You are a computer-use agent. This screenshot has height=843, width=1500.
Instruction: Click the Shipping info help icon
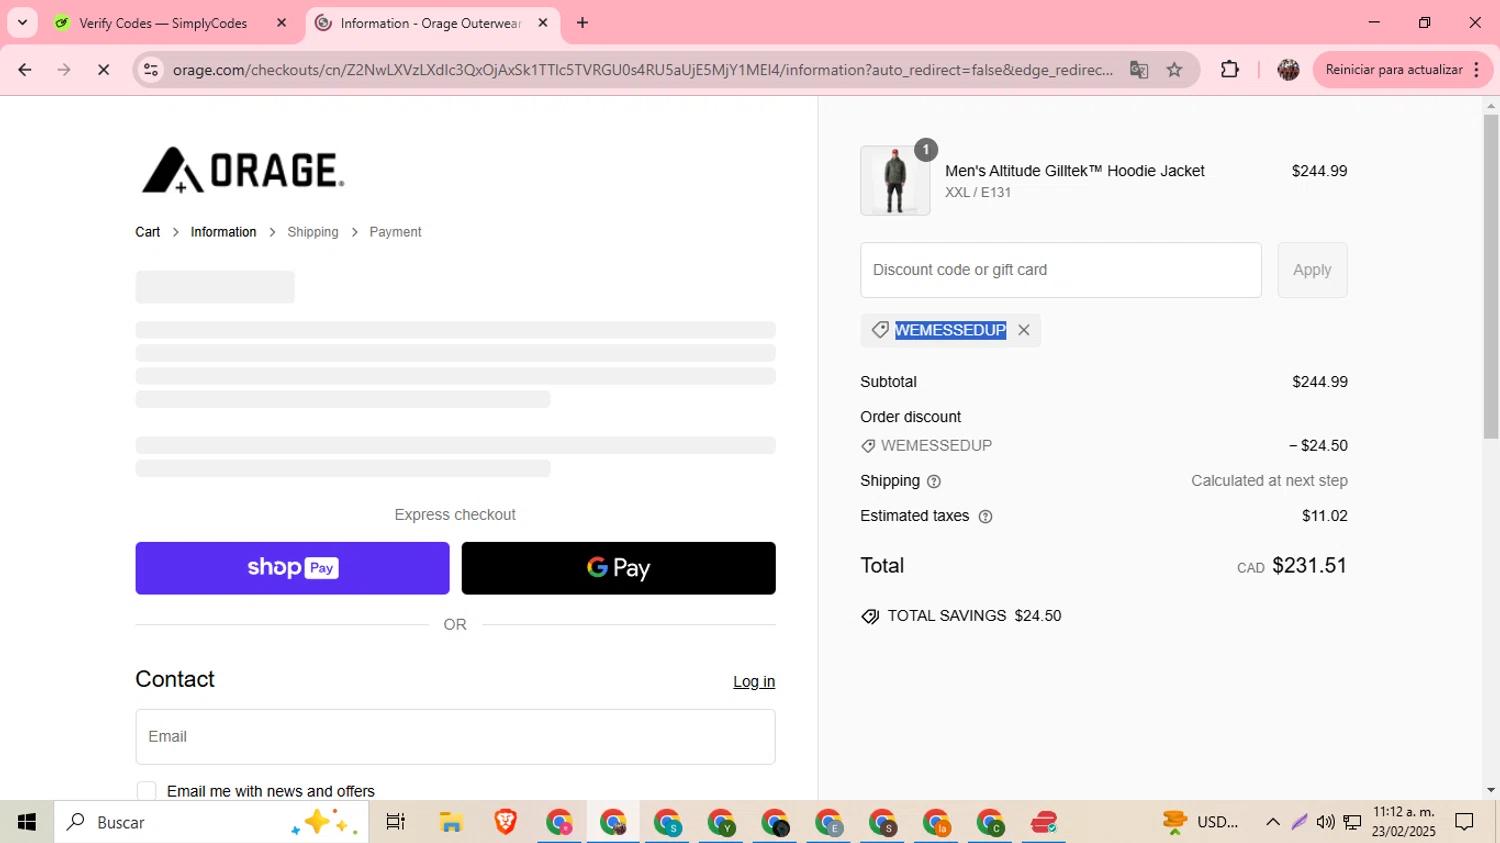[x=934, y=482]
